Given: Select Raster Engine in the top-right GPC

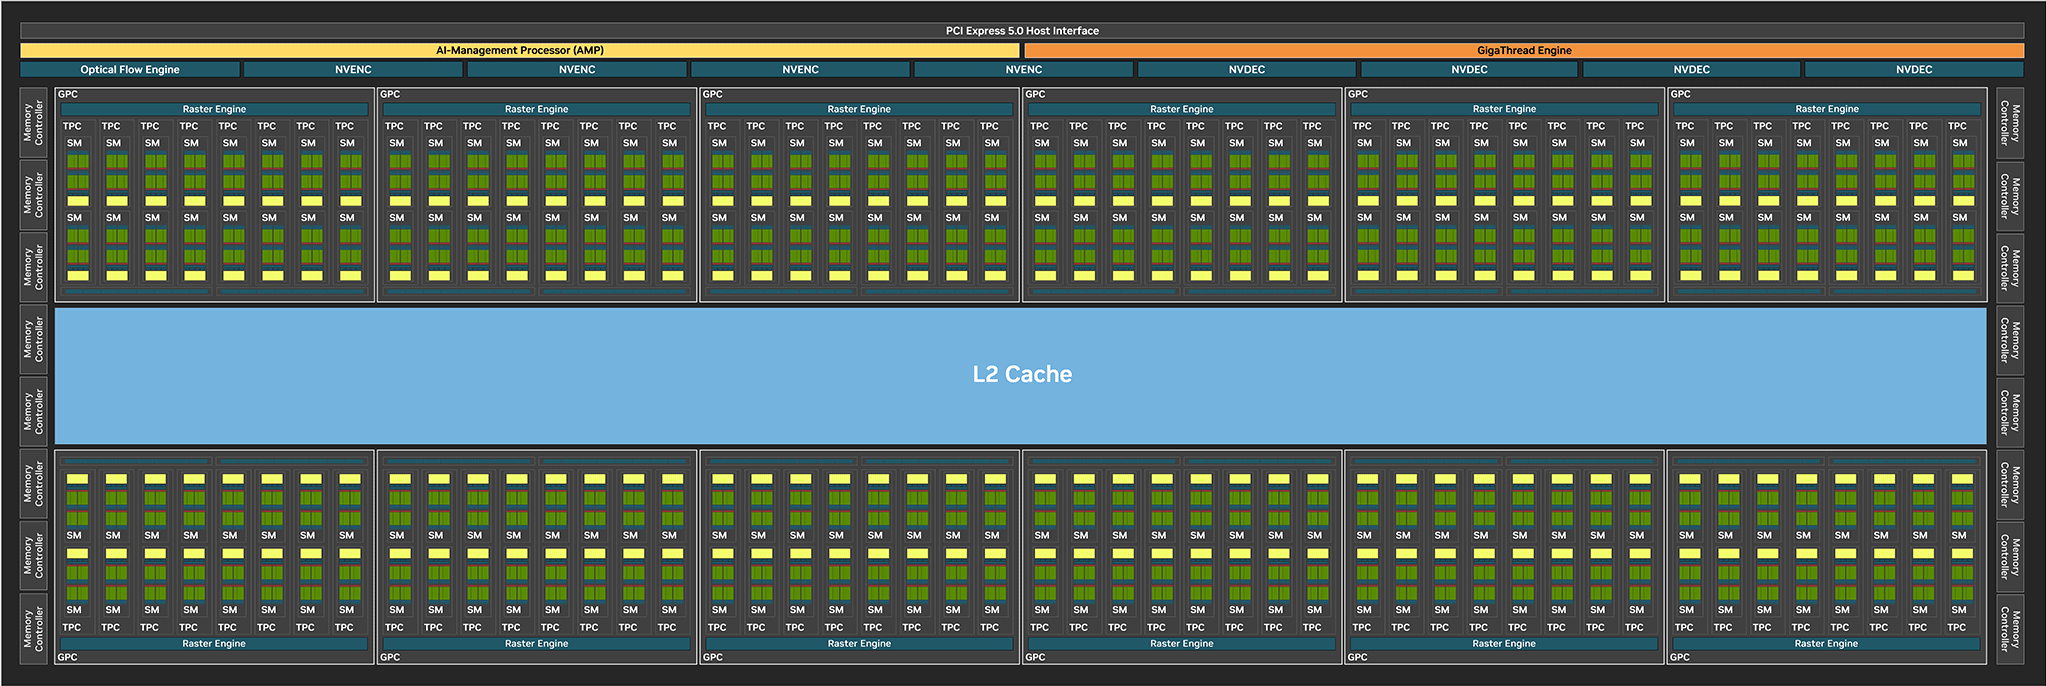Looking at the screenshot, I should (x=1826, y=109).
